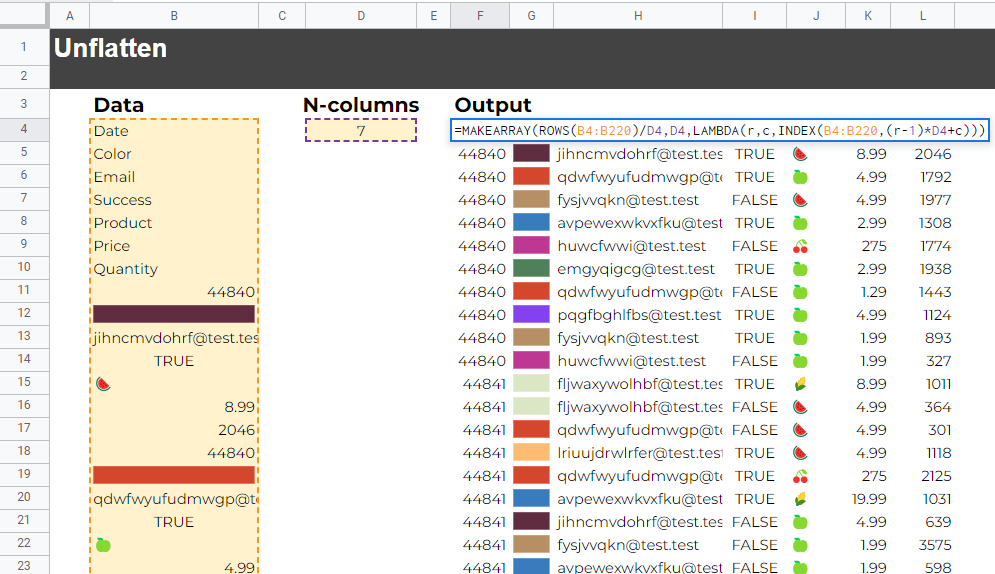This screenshot has height=574, width=995.
Task: Click TRUE cell in column B row 14
Action: [x=174, y=361]
